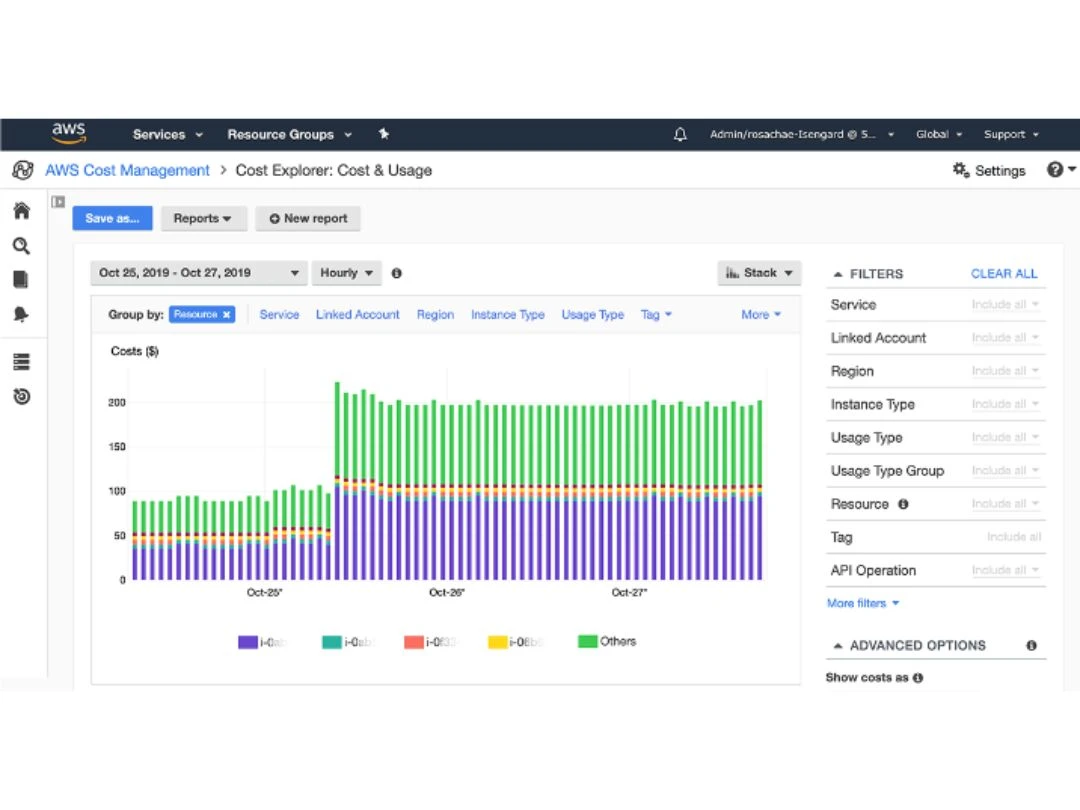Screen dimensions: 1080x810
Task: Click the Save as button
Action: [112, 218]
